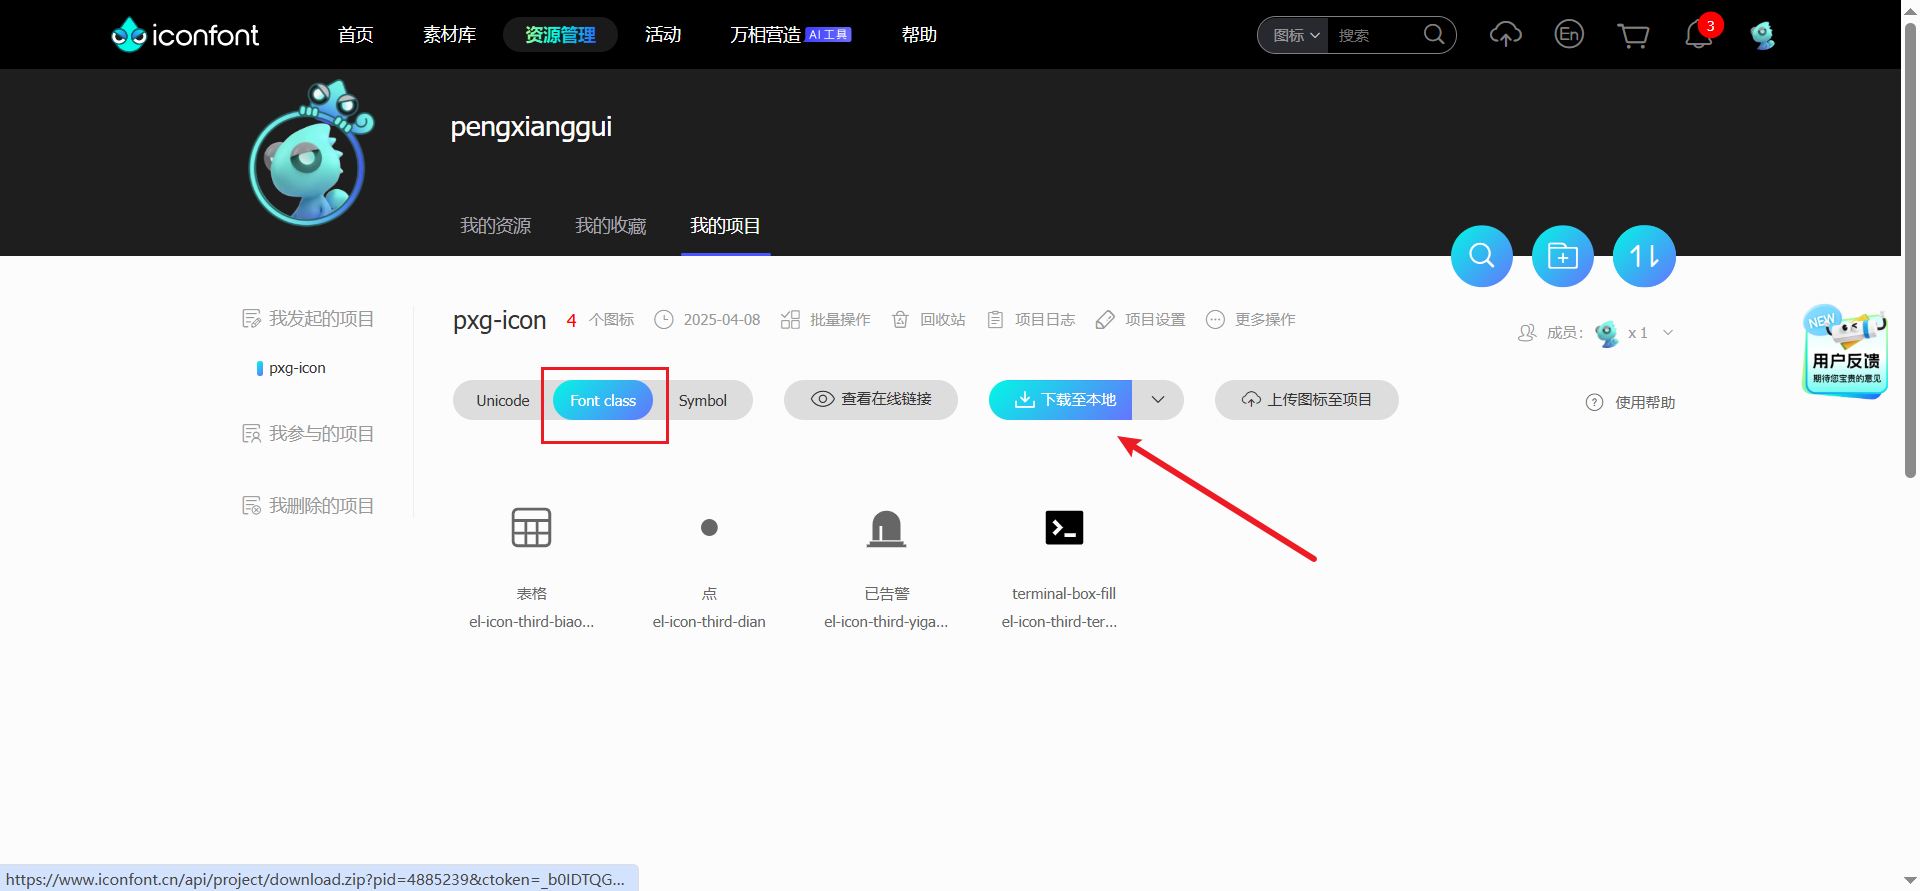Focus the 搜索 search input field
The height and width of the screenshot is (891, 1920).
click(1377, 35)
